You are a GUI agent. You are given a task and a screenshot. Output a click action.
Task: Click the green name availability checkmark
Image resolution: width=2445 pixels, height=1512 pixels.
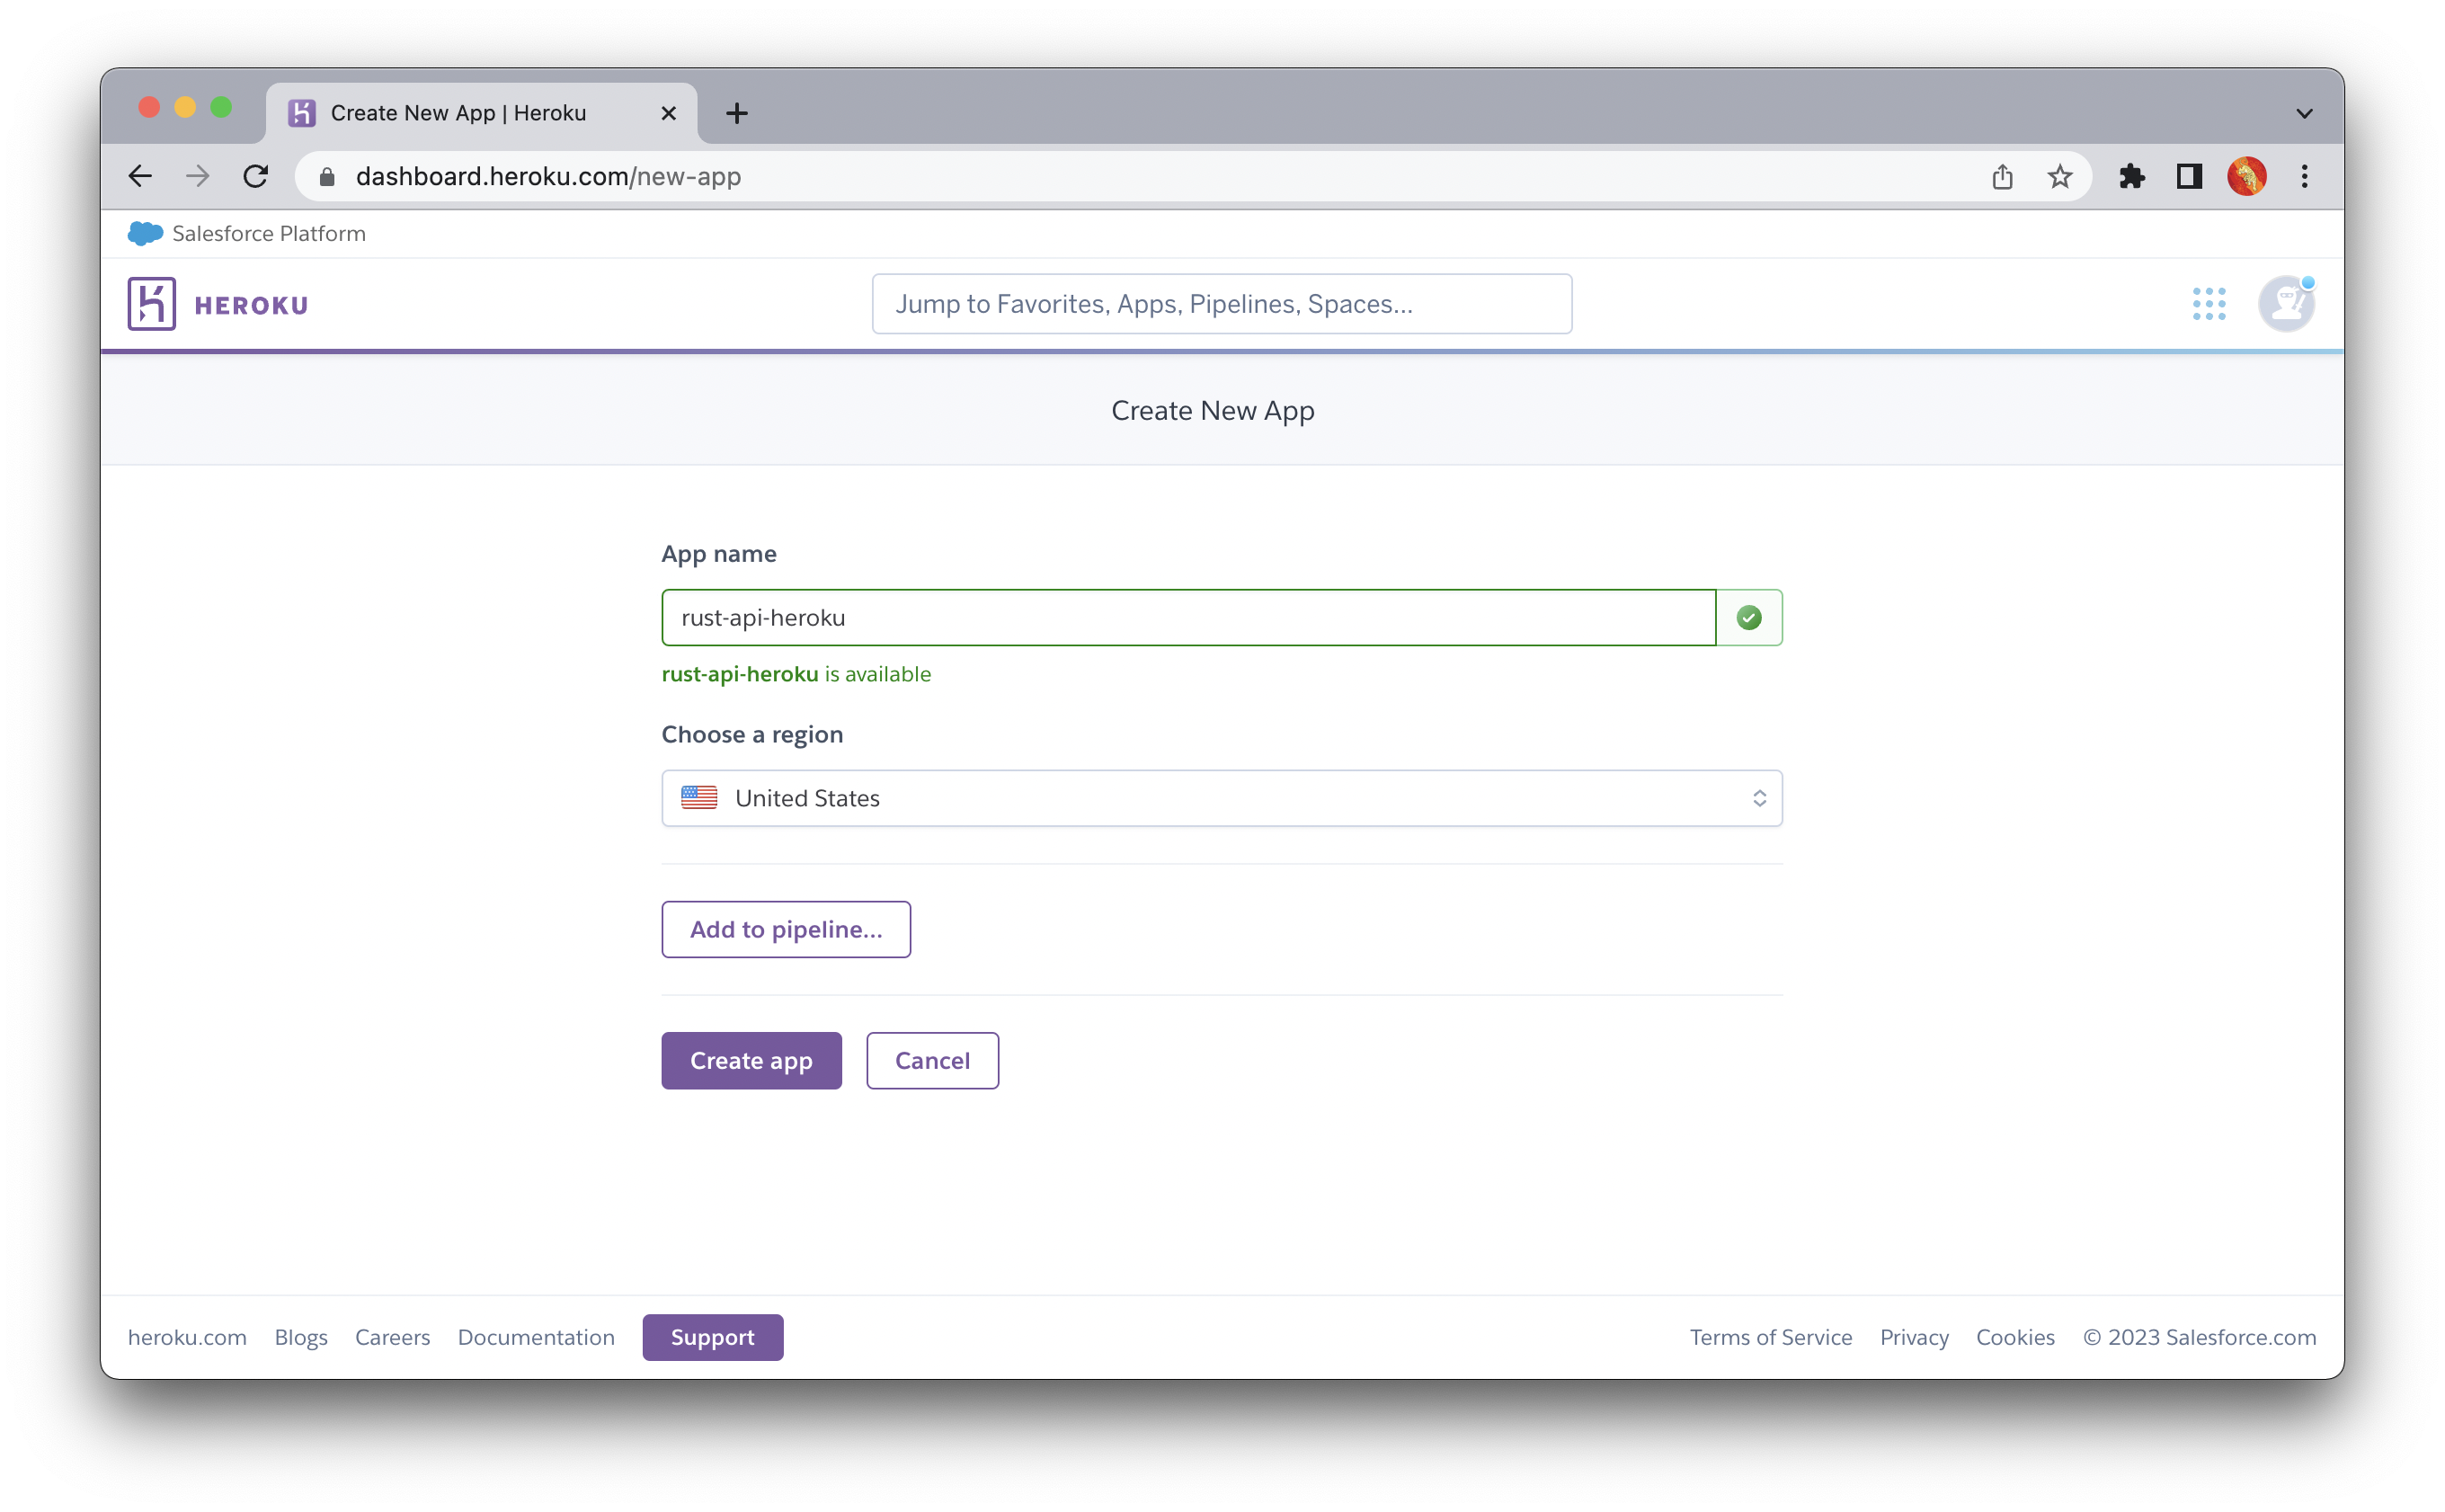(x=1748, y=617)
